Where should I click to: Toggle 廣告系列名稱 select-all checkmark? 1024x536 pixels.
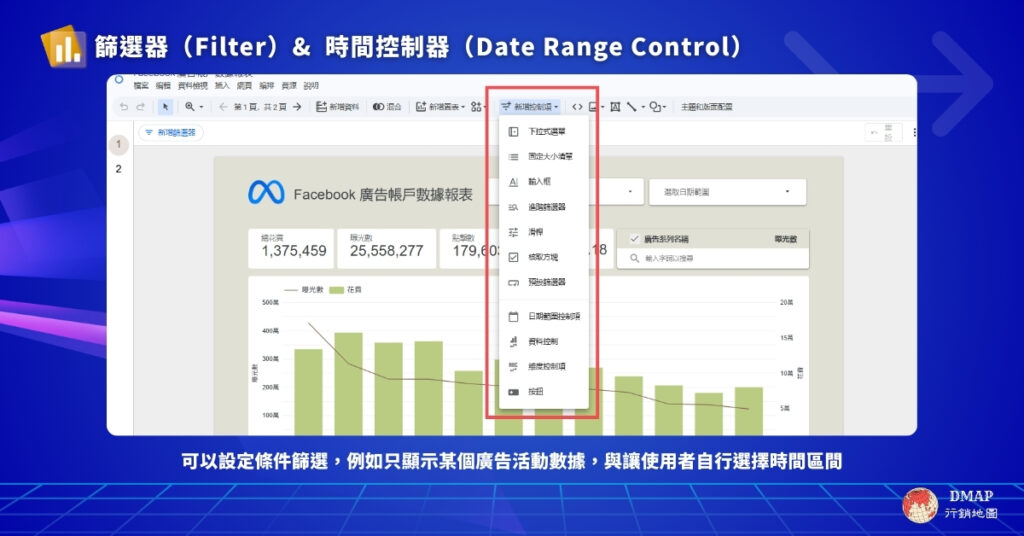click(633, 240)
